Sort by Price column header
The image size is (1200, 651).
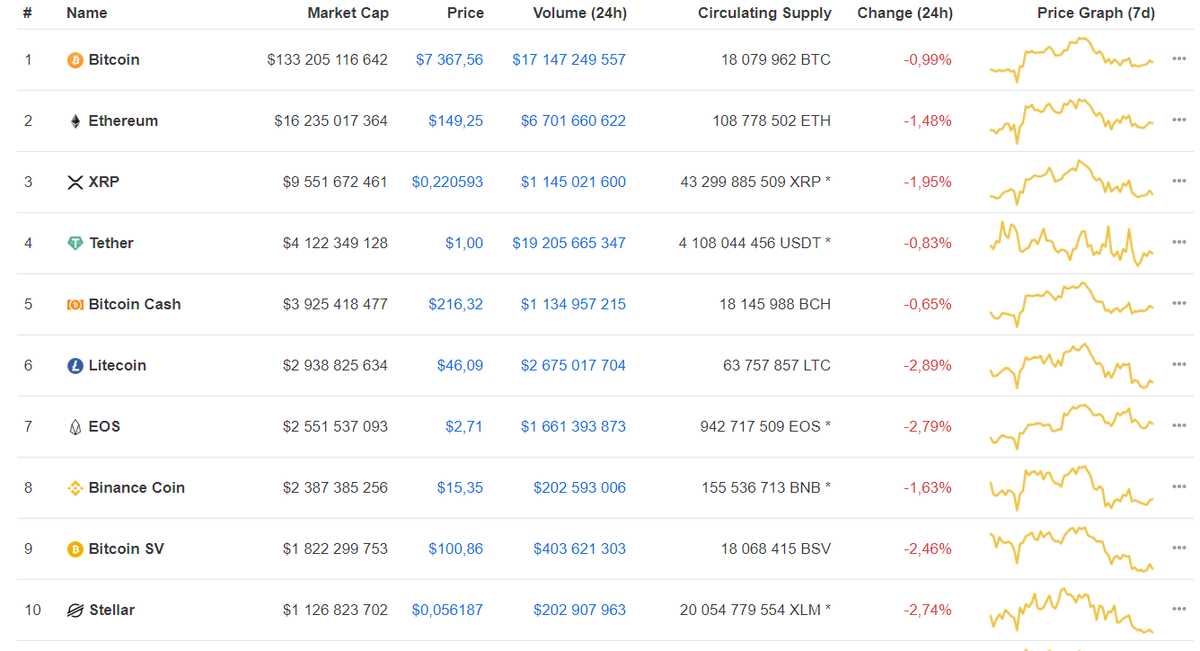coord(465,13)
